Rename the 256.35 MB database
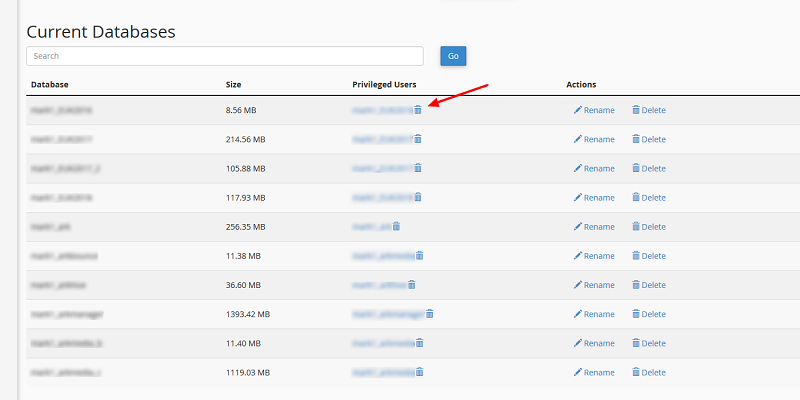The image size is (800, 400). (594, 227)
